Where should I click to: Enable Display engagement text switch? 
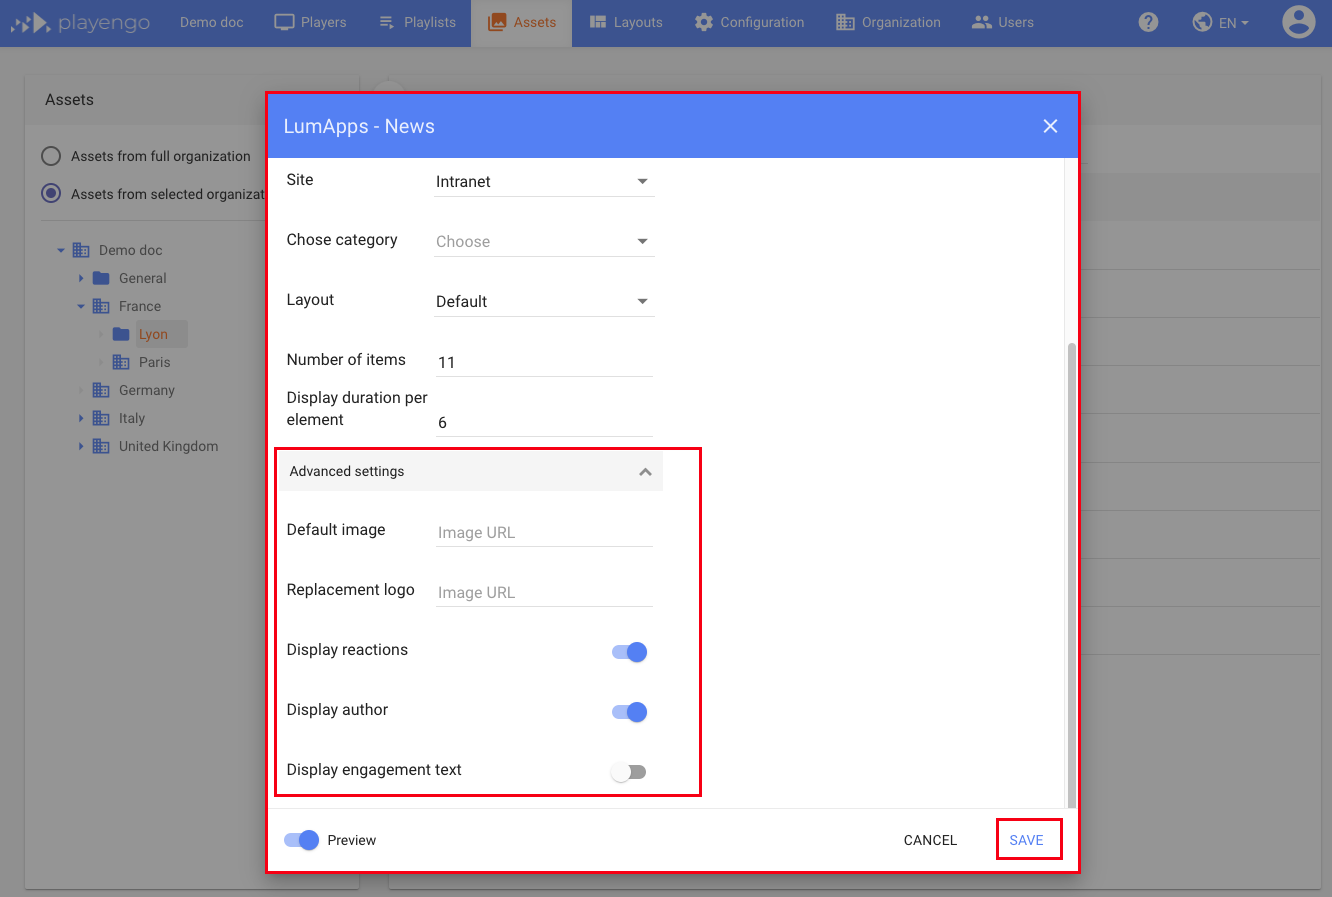point(630,772)
